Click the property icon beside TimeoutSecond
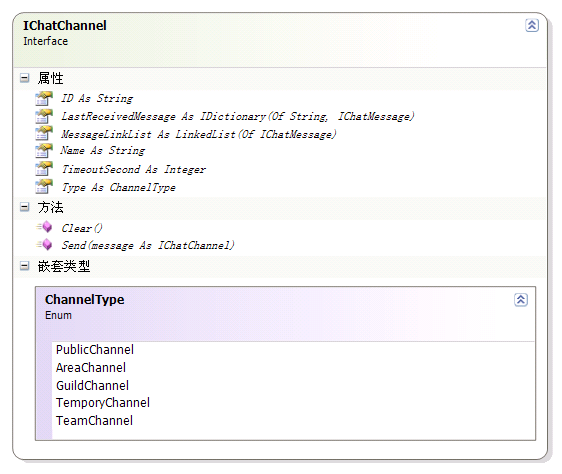562x474 pixels. (x=44, y=169)
